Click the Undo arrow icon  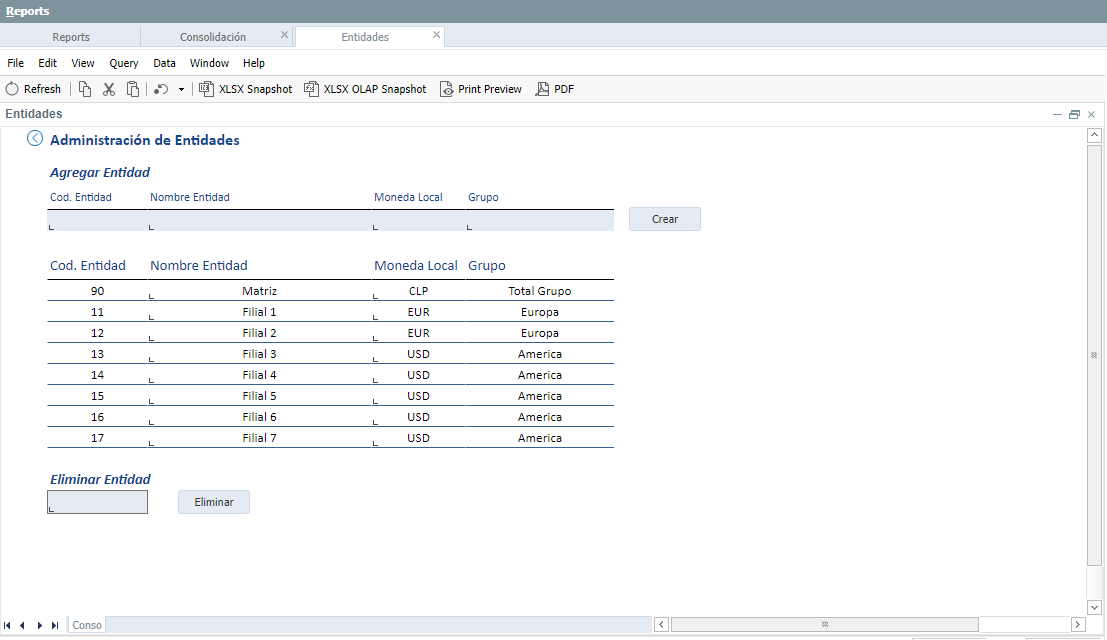pyautogui.click(x=161, y=89)
